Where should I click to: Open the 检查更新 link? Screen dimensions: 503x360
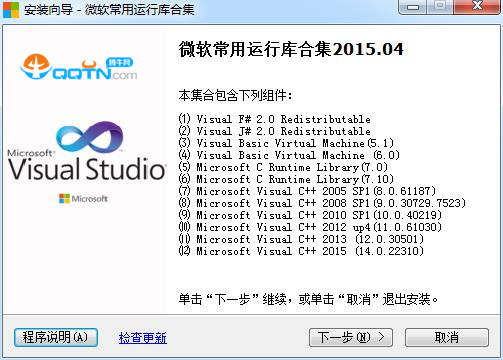point(143,338)
